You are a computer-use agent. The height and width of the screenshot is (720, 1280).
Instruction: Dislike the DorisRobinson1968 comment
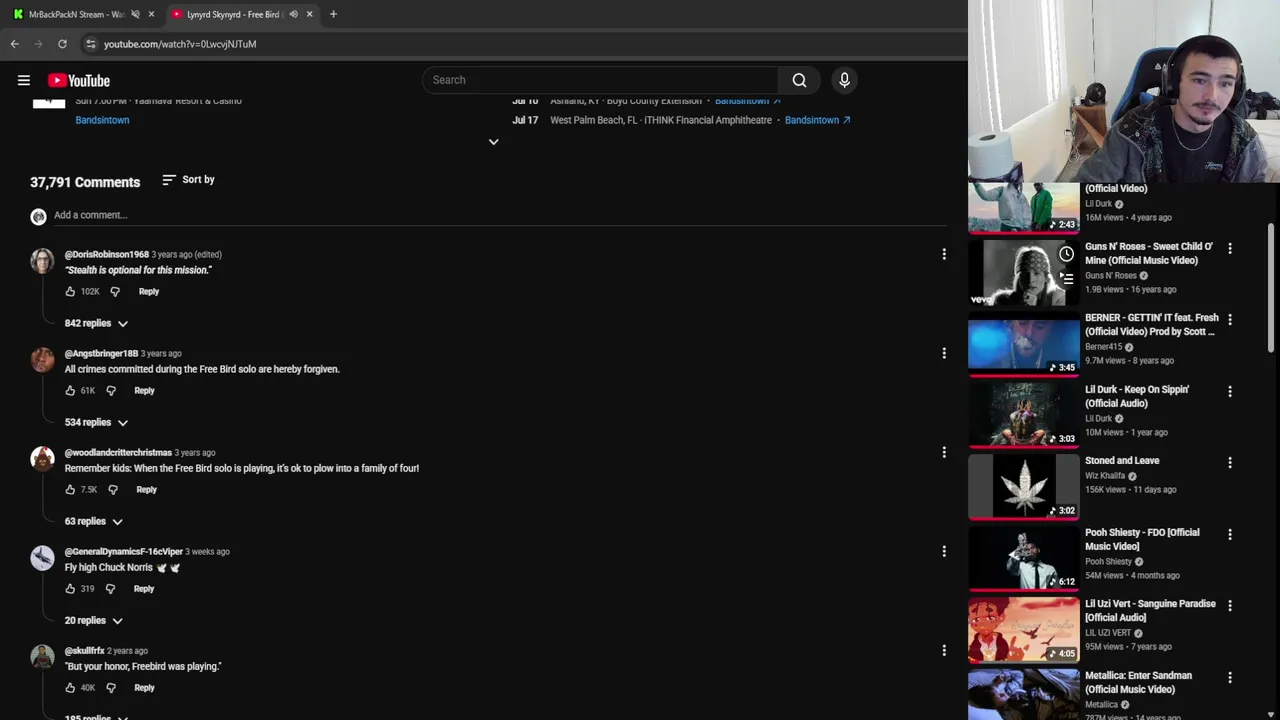click(x=115, y=291)
